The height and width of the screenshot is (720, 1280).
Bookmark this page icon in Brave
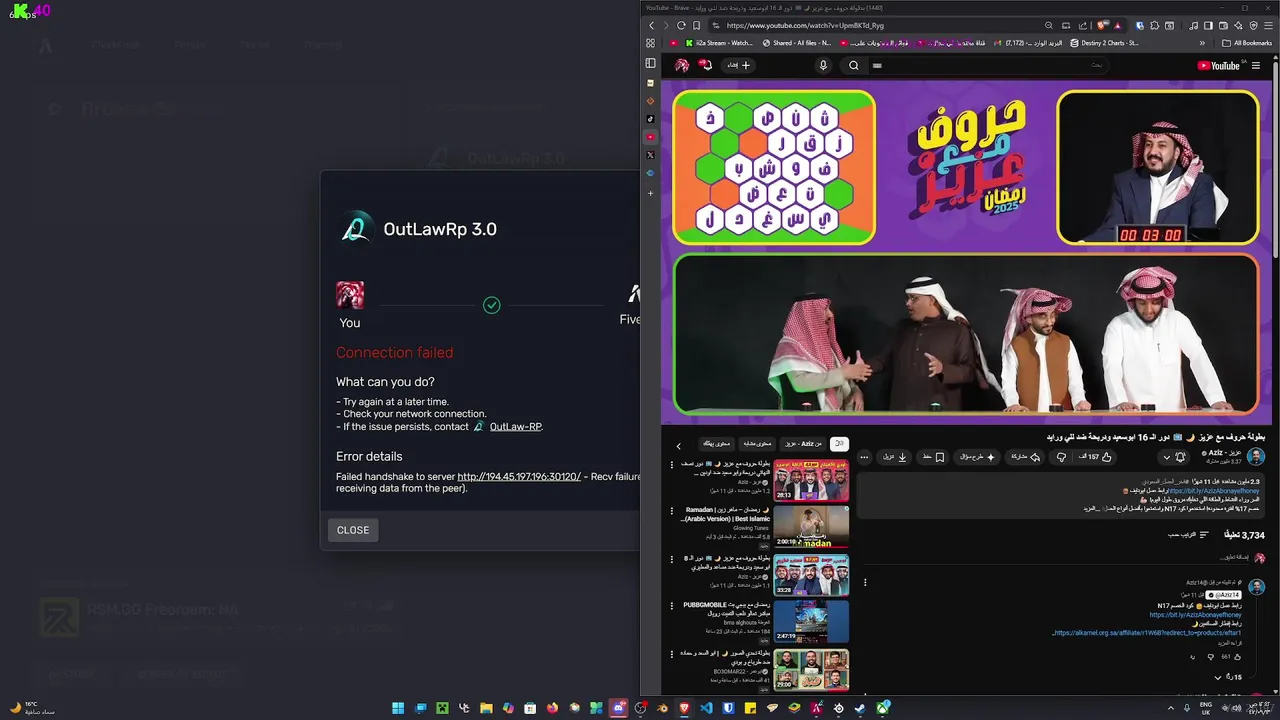[697, 25]
